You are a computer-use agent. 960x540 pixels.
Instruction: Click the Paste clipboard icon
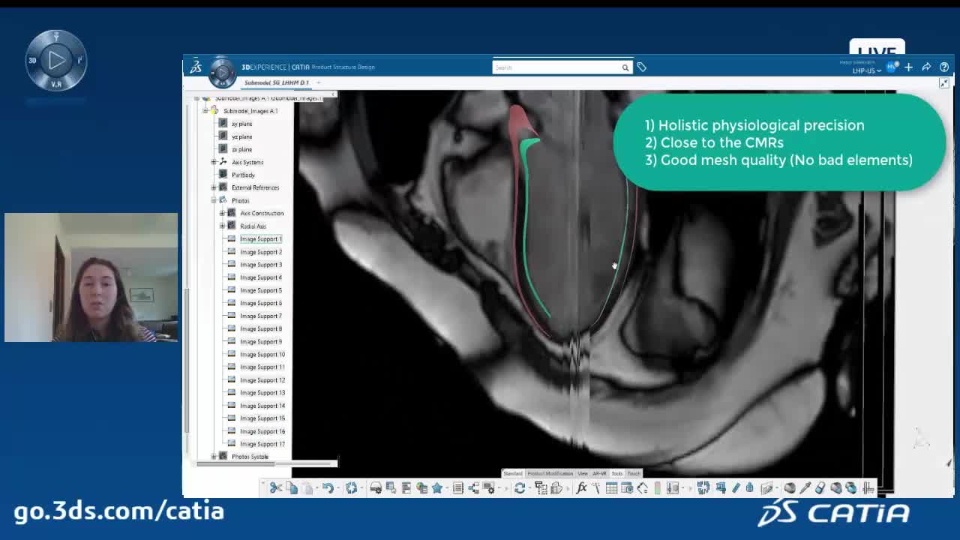[307, 488]
